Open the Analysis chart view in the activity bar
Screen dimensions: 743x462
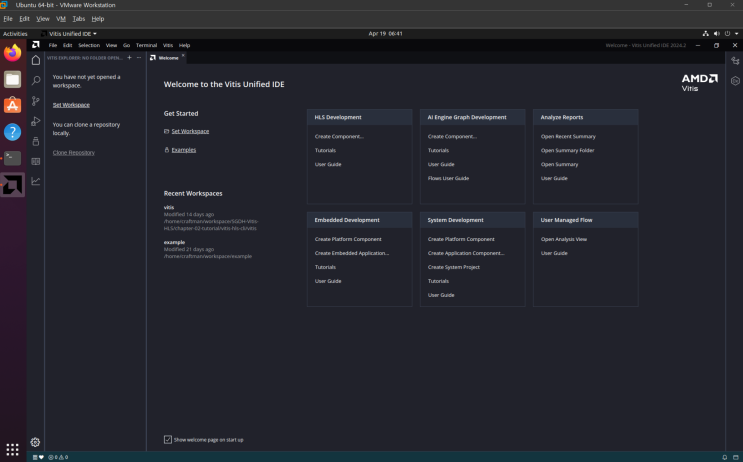[x=36, y=181]
